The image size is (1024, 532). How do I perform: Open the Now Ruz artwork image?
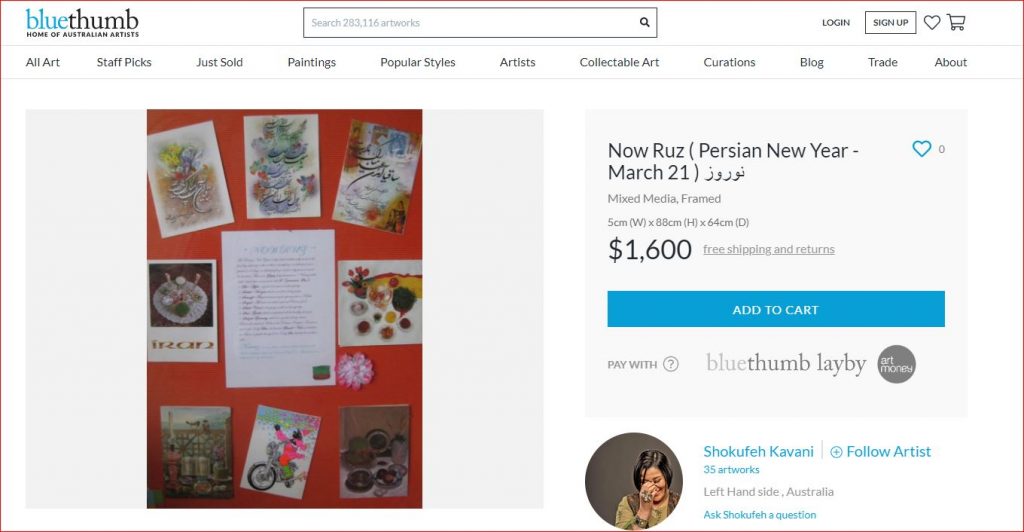coord(284,309)
